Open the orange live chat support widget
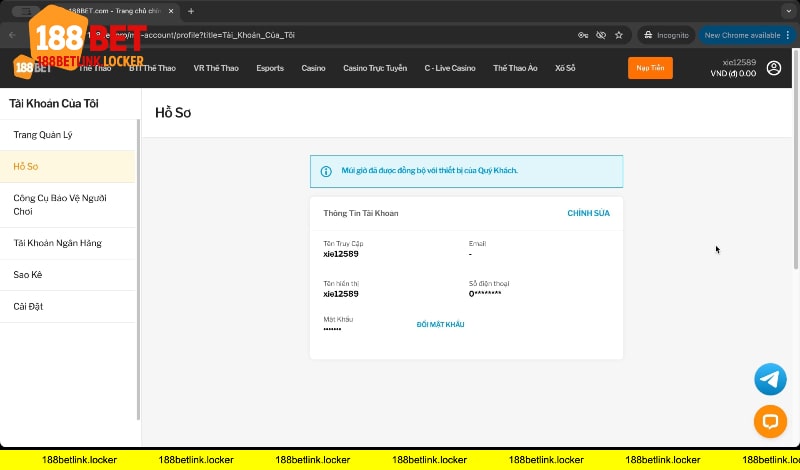The width and height of the screenshot is (800, 470). coord(770,421)
